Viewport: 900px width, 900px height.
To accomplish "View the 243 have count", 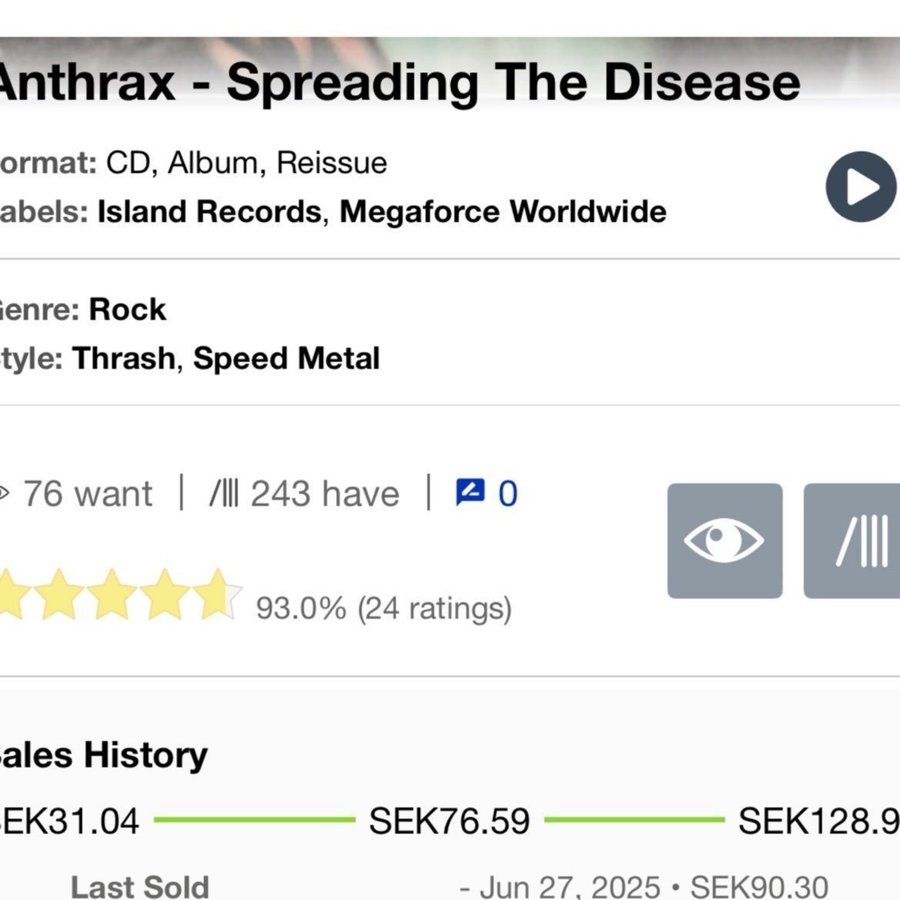I will click(x=323, y=494).
